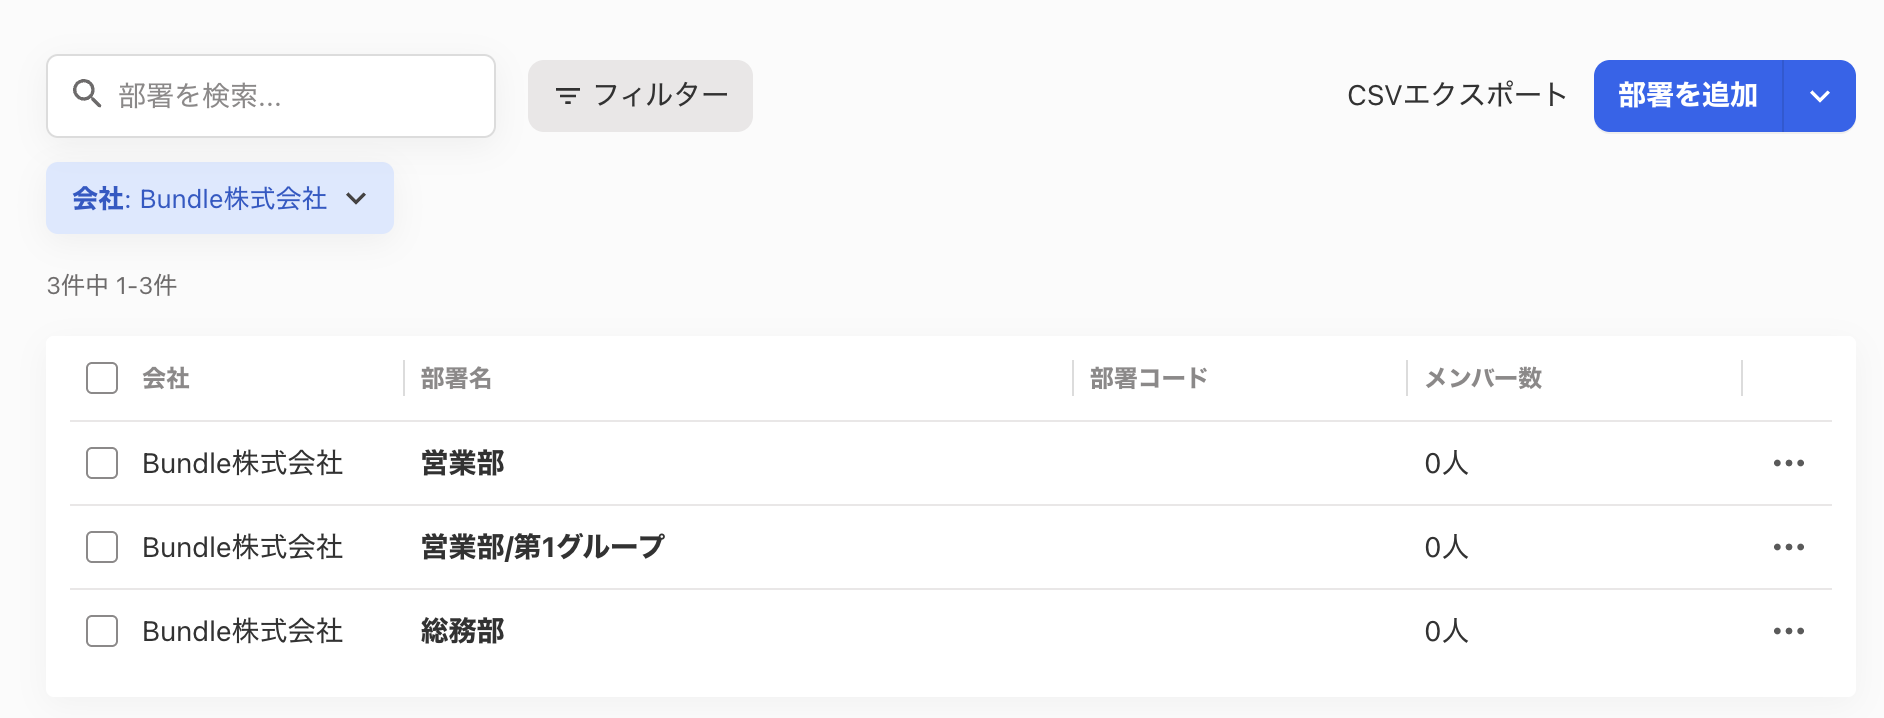
Task: Click the filter lines icon
Action: point(567,96)
